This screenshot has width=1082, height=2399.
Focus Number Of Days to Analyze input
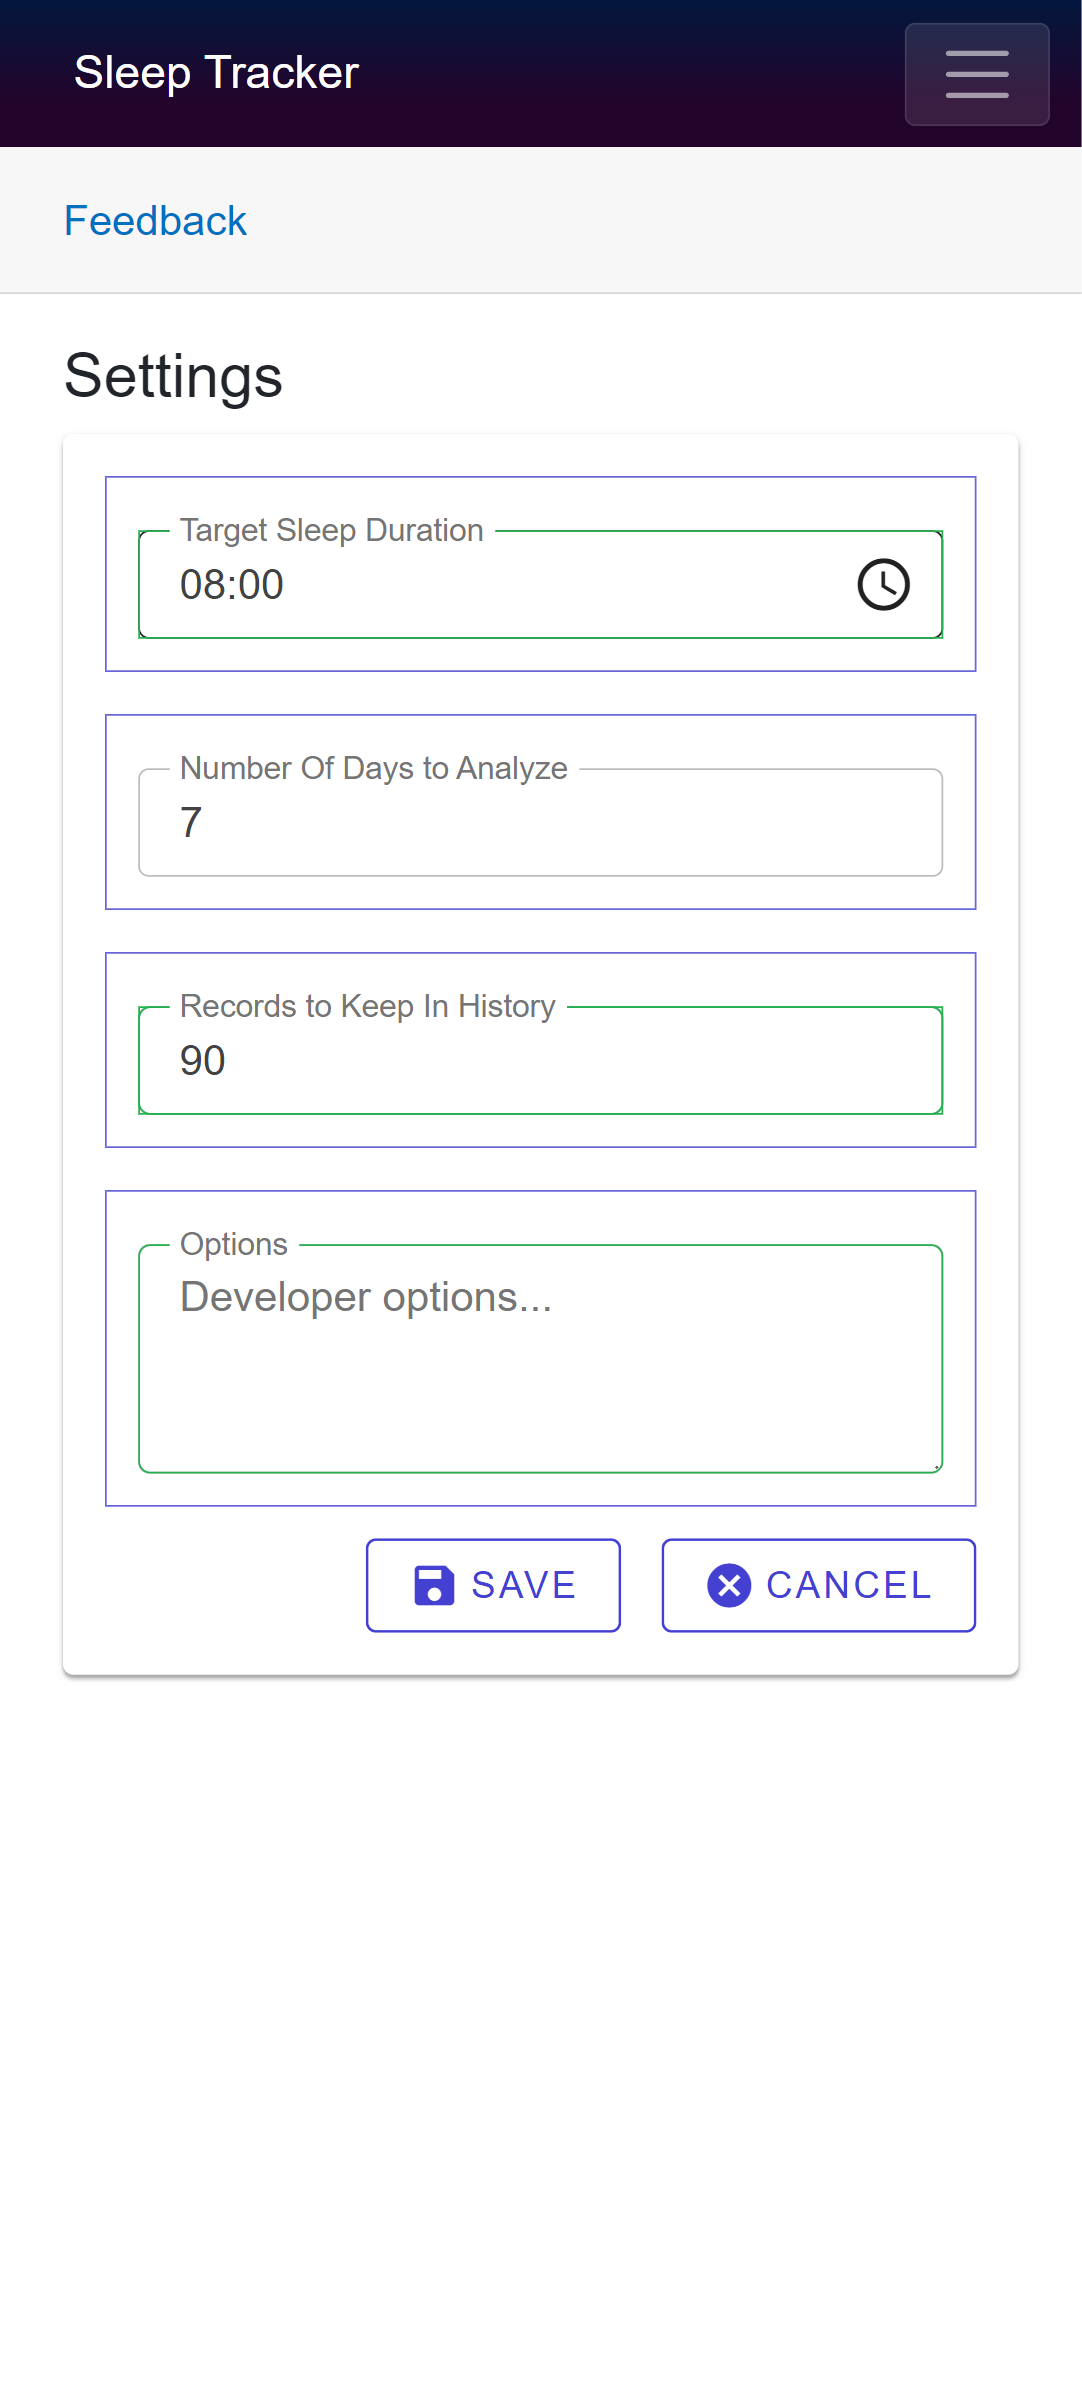point(540,823)
